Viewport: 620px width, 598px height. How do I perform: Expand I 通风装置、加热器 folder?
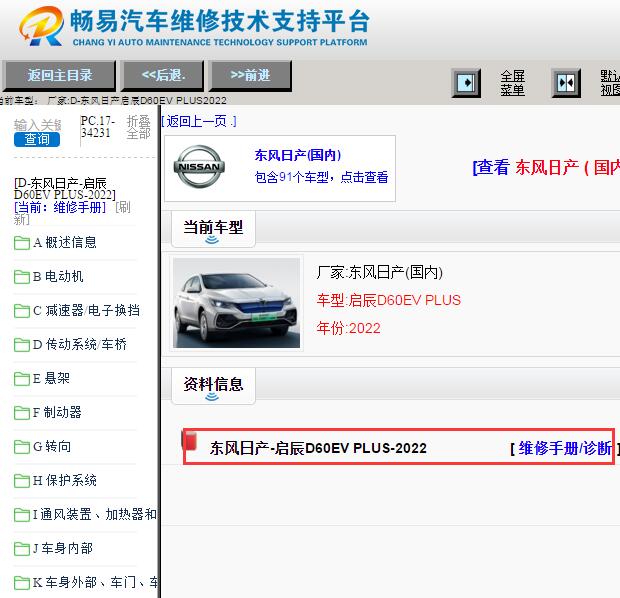pos(85,515)
